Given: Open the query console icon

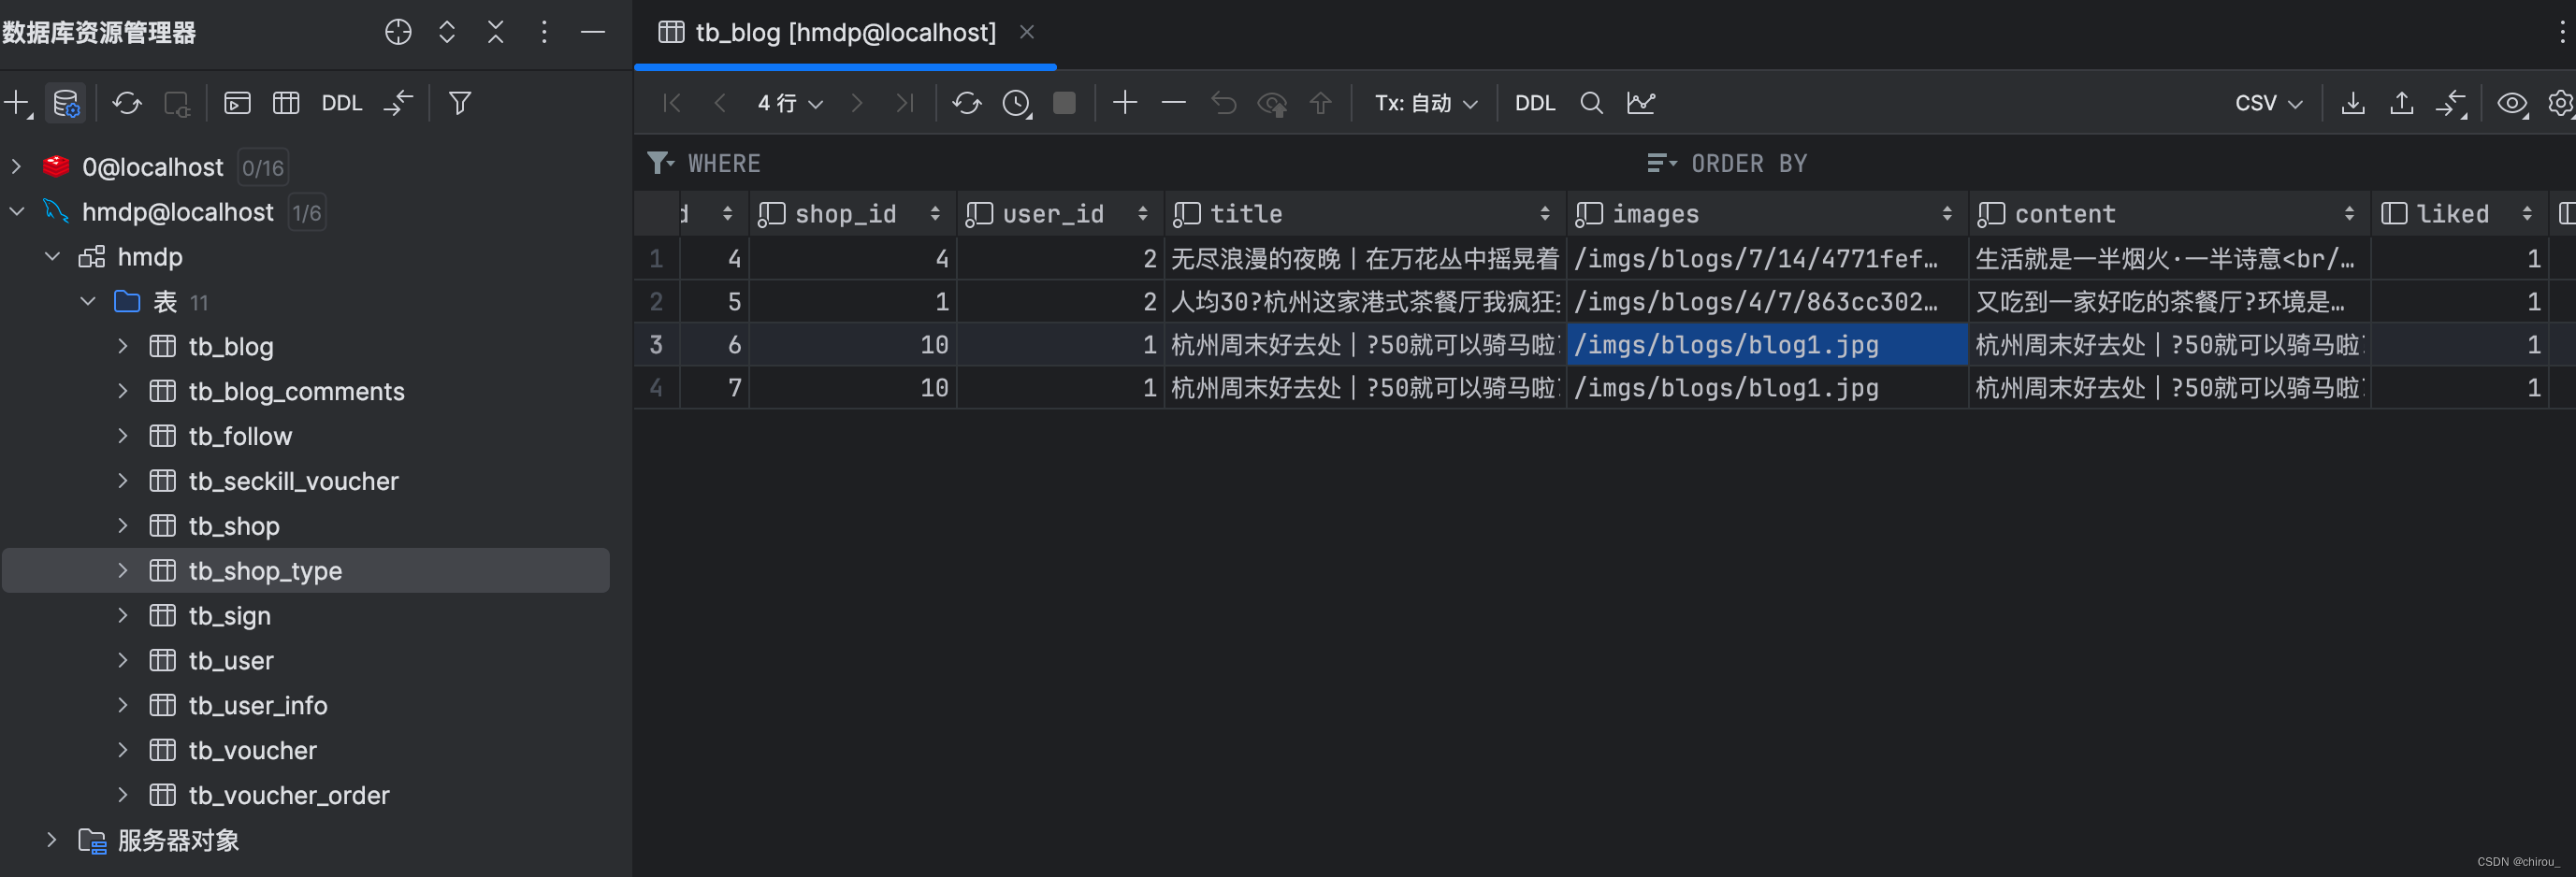Looking at the screenshot, I should pos(237,103).
